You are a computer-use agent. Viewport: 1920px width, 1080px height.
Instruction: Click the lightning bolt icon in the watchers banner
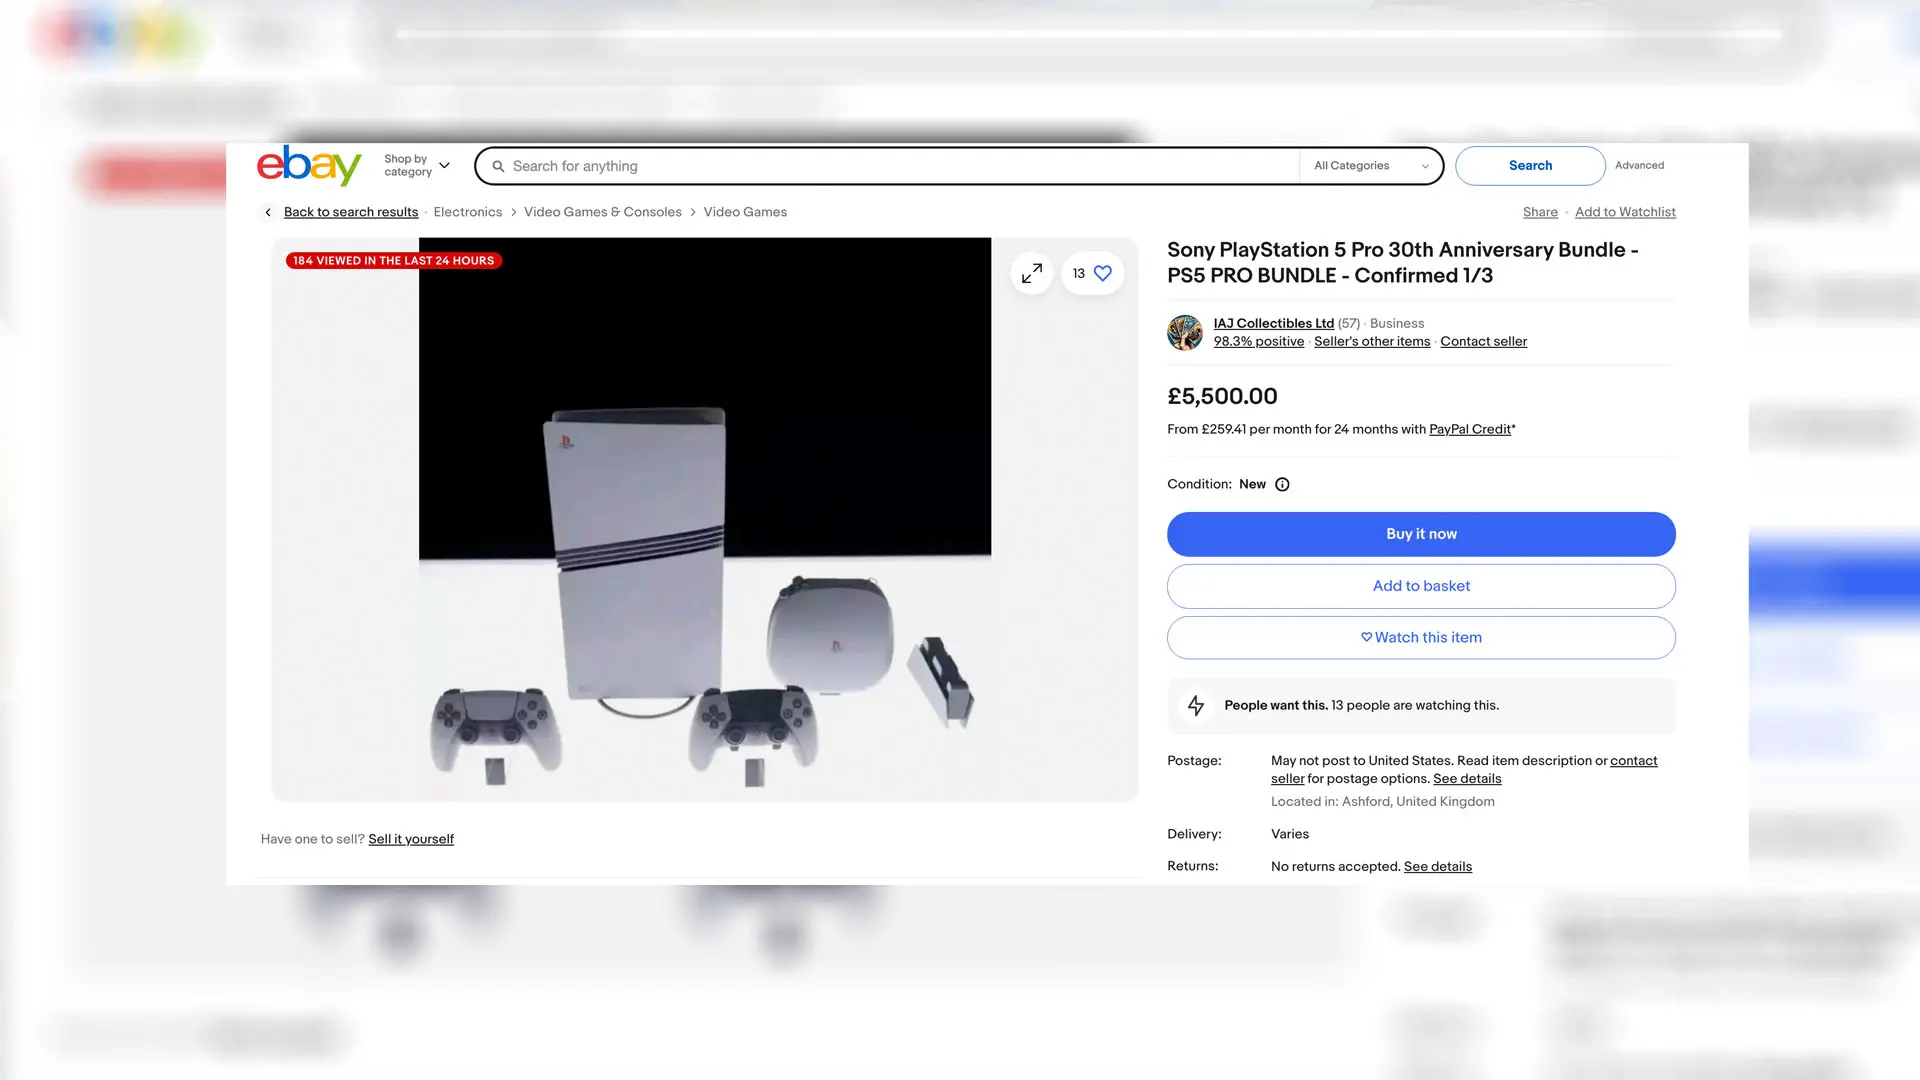tap(1196, 705)
